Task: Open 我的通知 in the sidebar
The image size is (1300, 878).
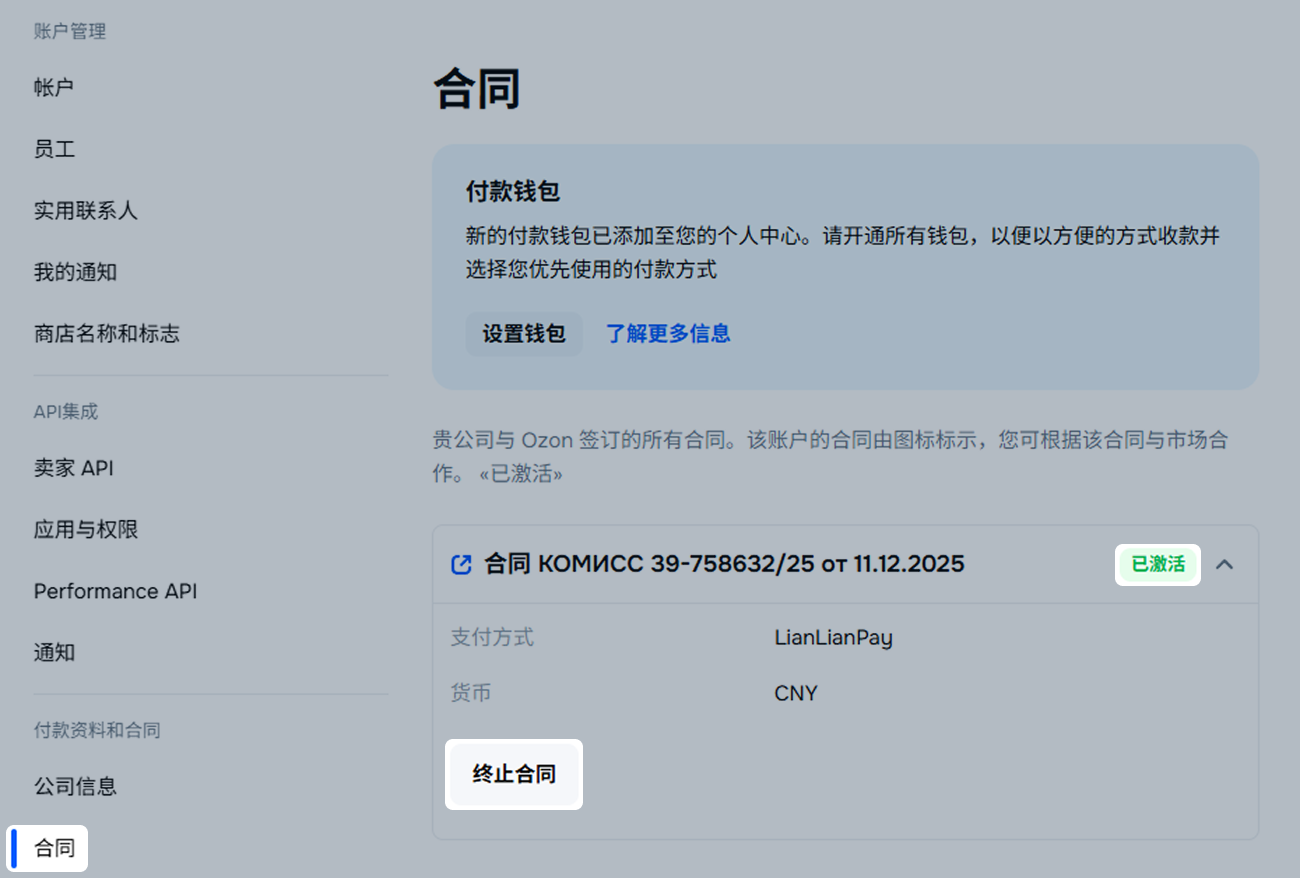Action: coord(75,272)
